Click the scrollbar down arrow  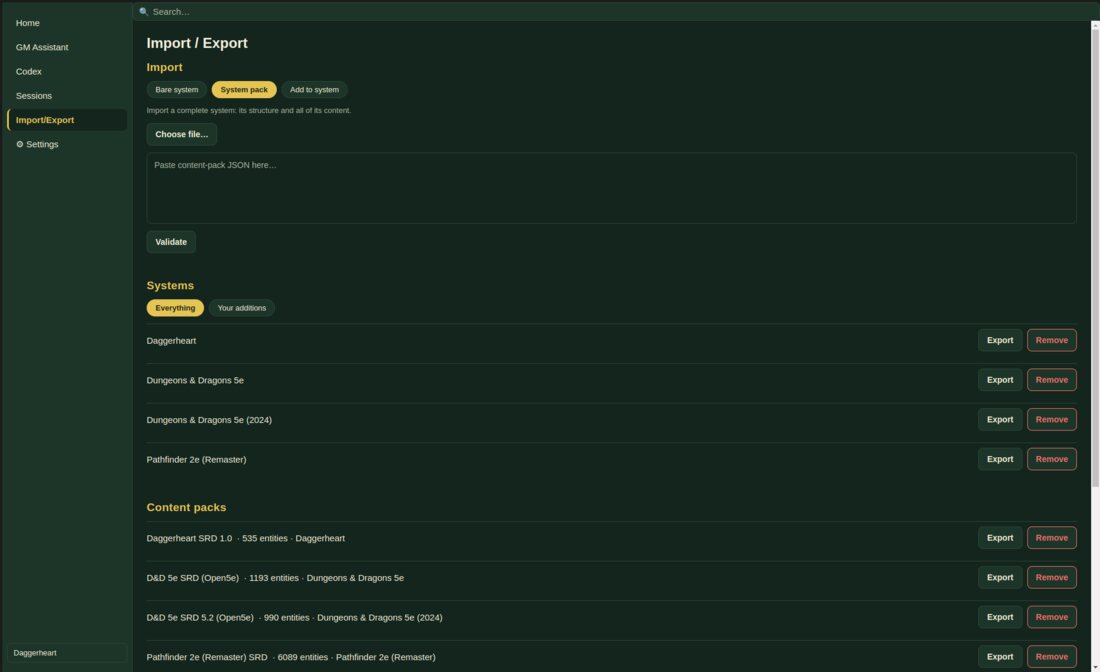1095,667
